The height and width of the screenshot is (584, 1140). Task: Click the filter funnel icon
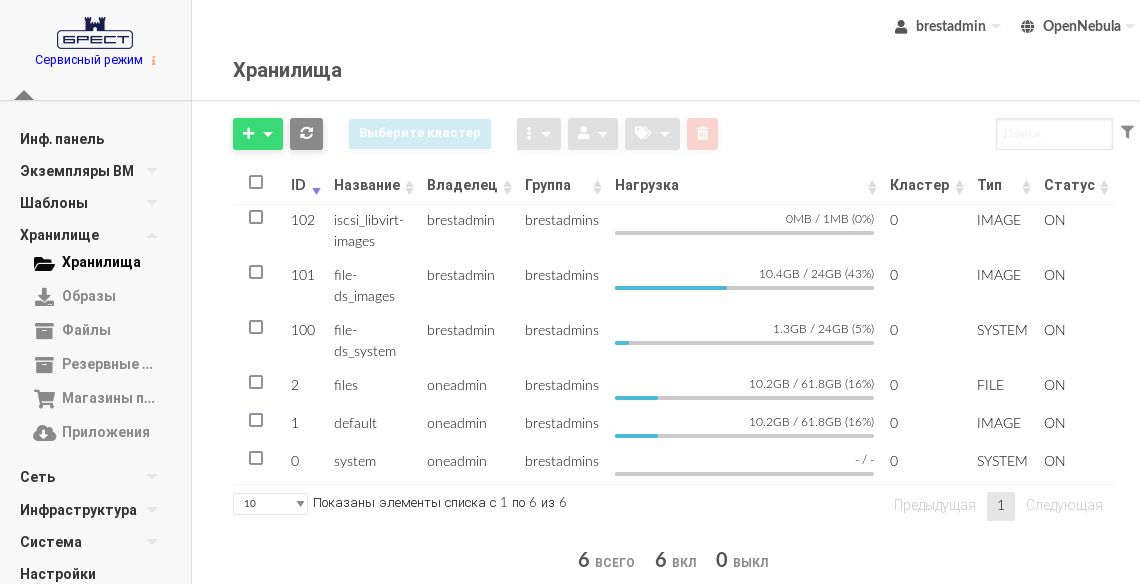(x=1127, y=132)
